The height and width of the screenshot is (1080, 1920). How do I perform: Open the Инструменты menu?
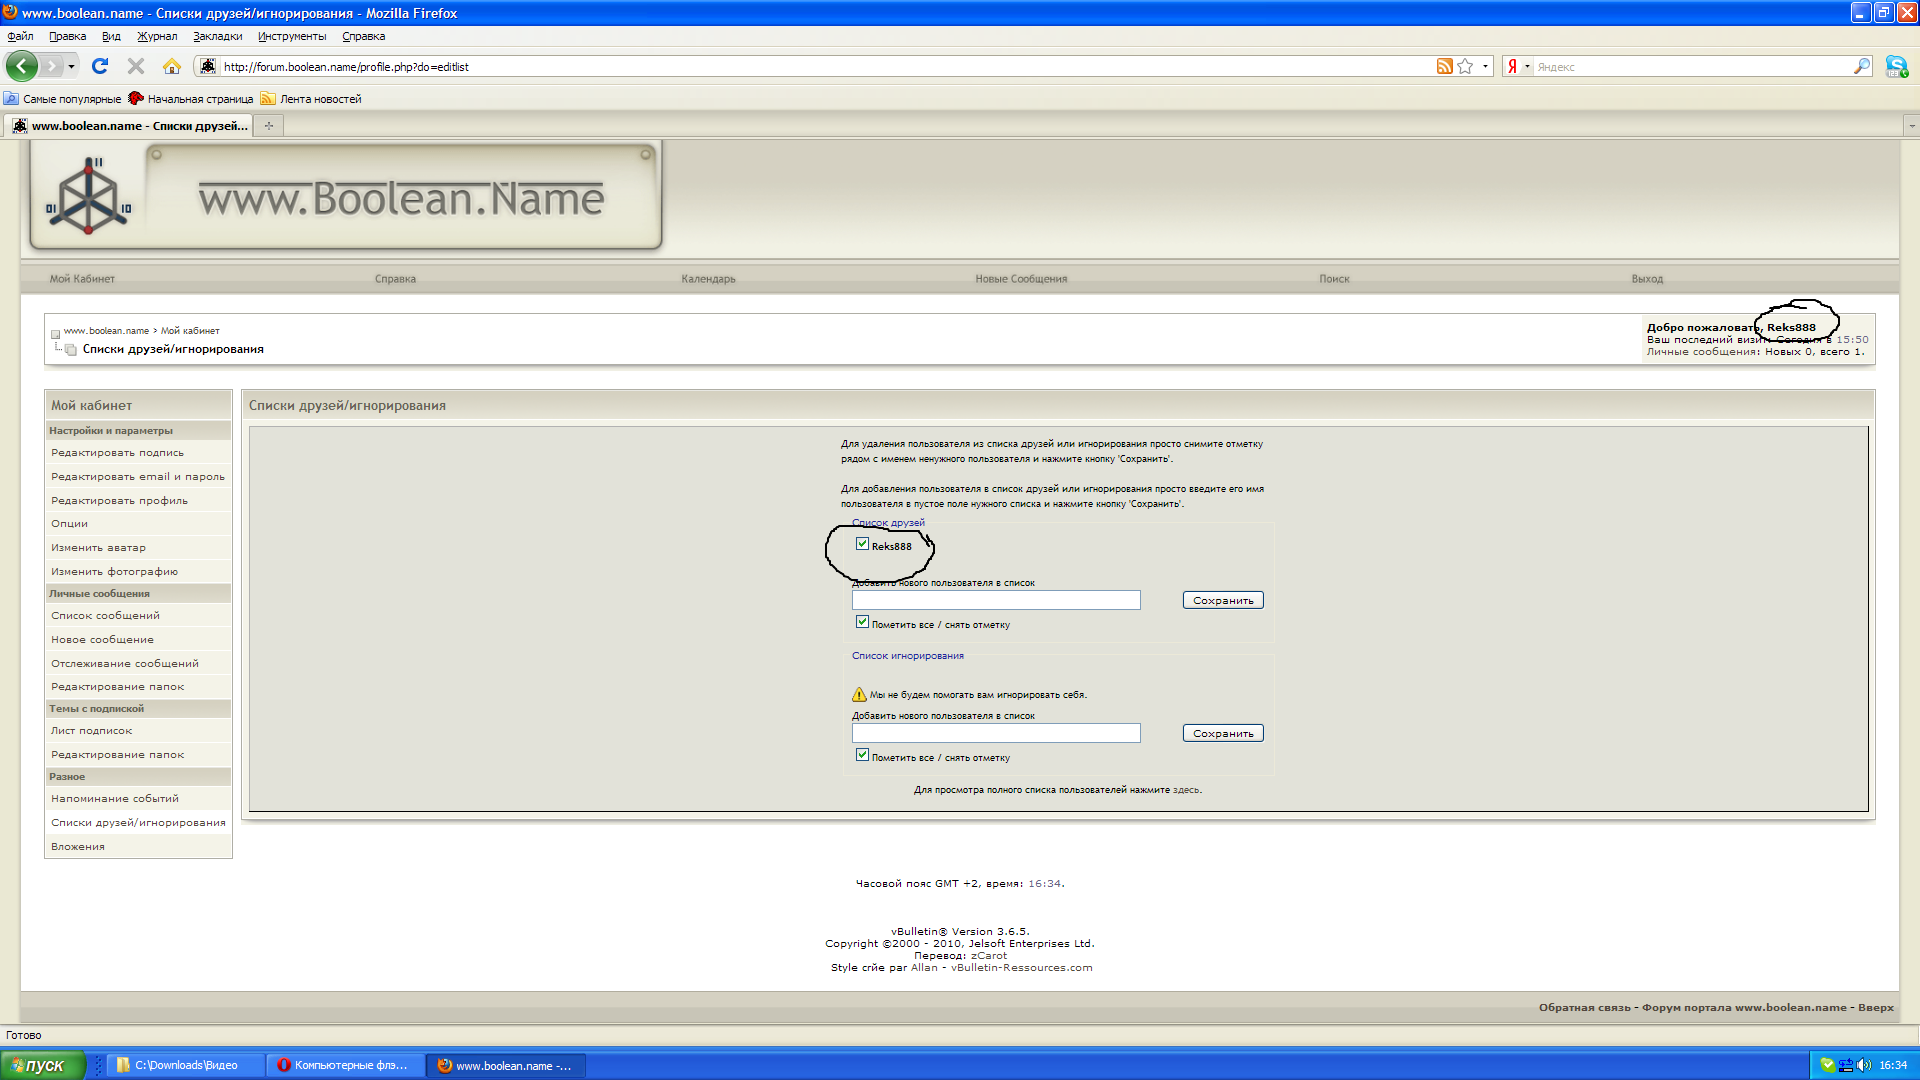pos(291,36)
